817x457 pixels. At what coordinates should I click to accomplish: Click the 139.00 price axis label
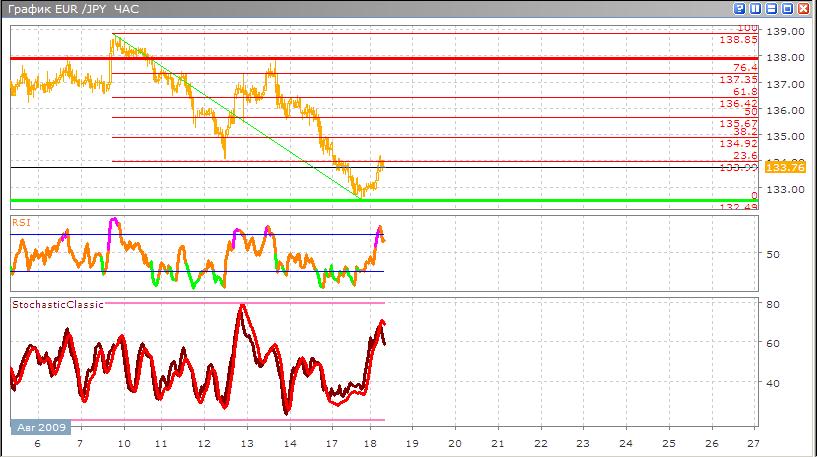click(785, 31)
